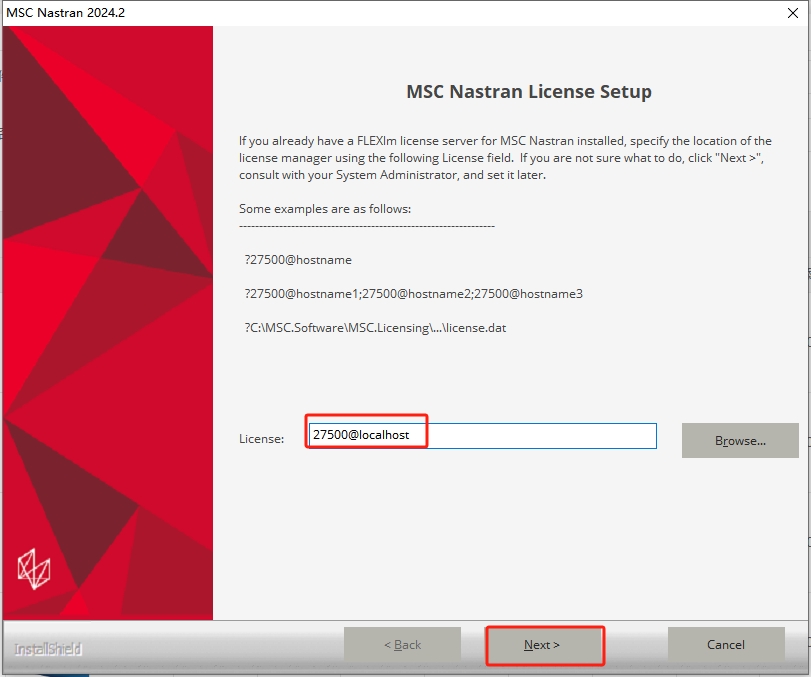The width and height of the screenshot is (811, 677).
Task: Click the InstallShield branding label
Action: click(x=45, y=649)
